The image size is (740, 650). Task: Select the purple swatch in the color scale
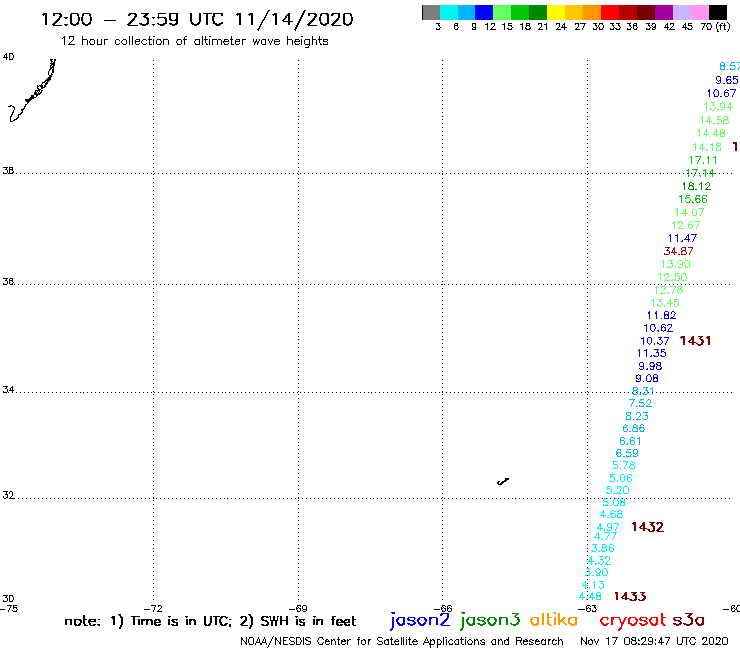click(x=664, y=12)
